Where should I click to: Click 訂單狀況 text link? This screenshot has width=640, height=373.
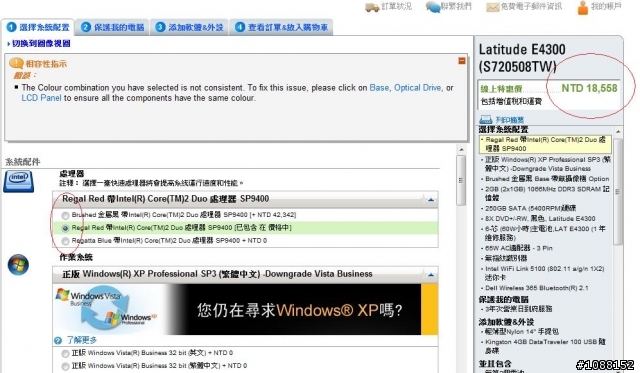coord(396,7)
